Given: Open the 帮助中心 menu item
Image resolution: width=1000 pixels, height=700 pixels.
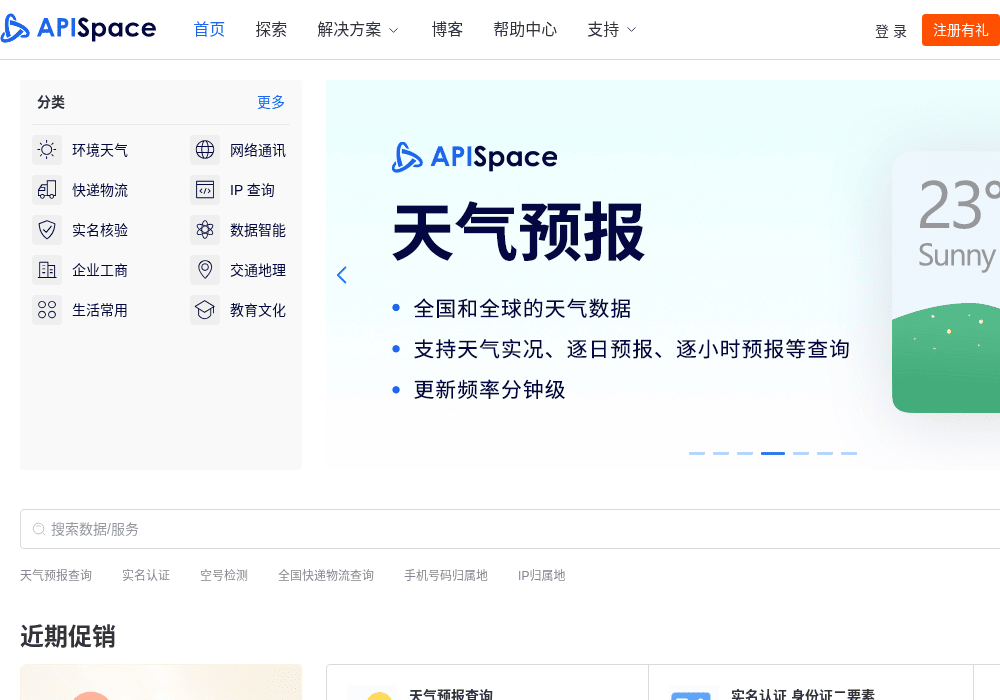Looking at the screenshot, I should [x=525, y=30].
